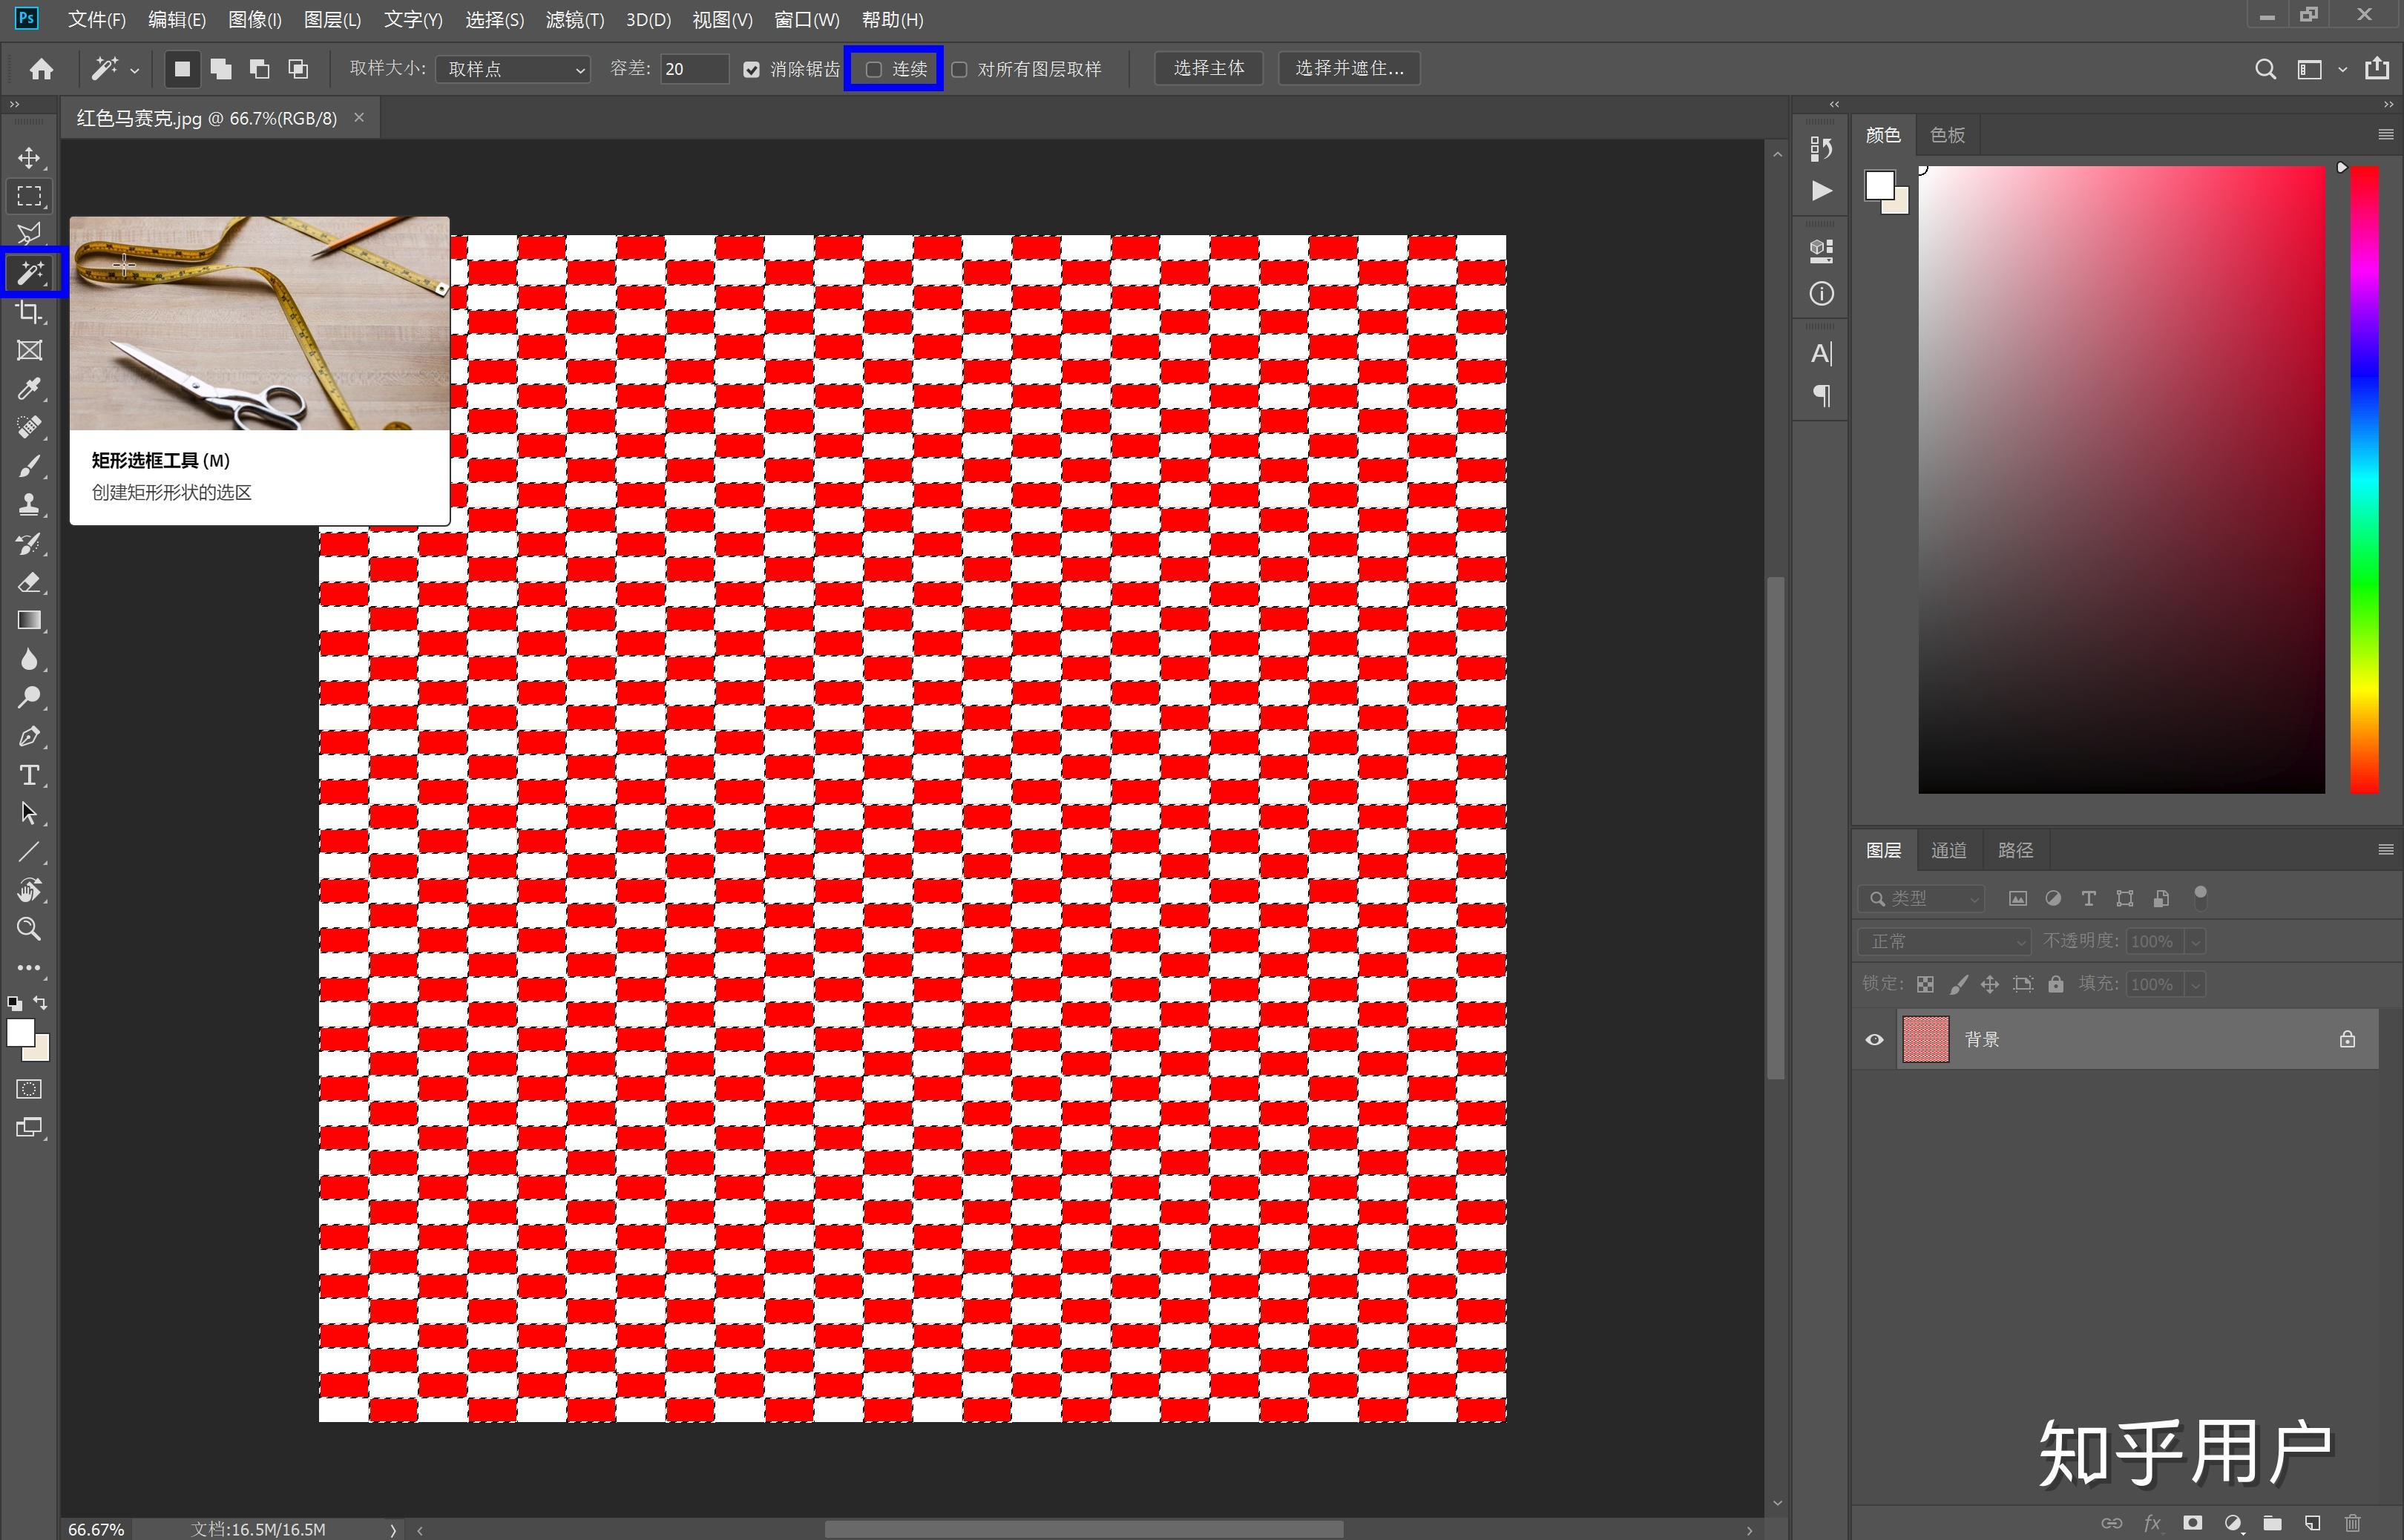
Task: Open the Magic Wand tool preset picker
Action: click(x=115, y=69)
